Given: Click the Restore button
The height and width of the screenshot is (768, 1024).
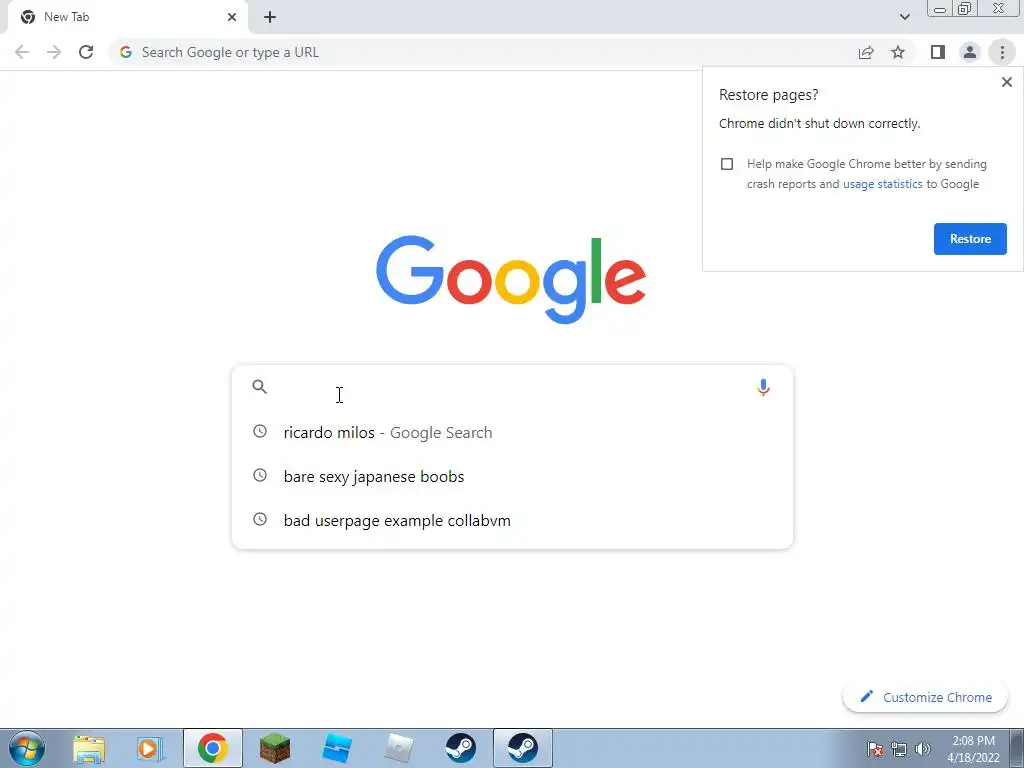Looking at the screenshot, I should [970, 239].
